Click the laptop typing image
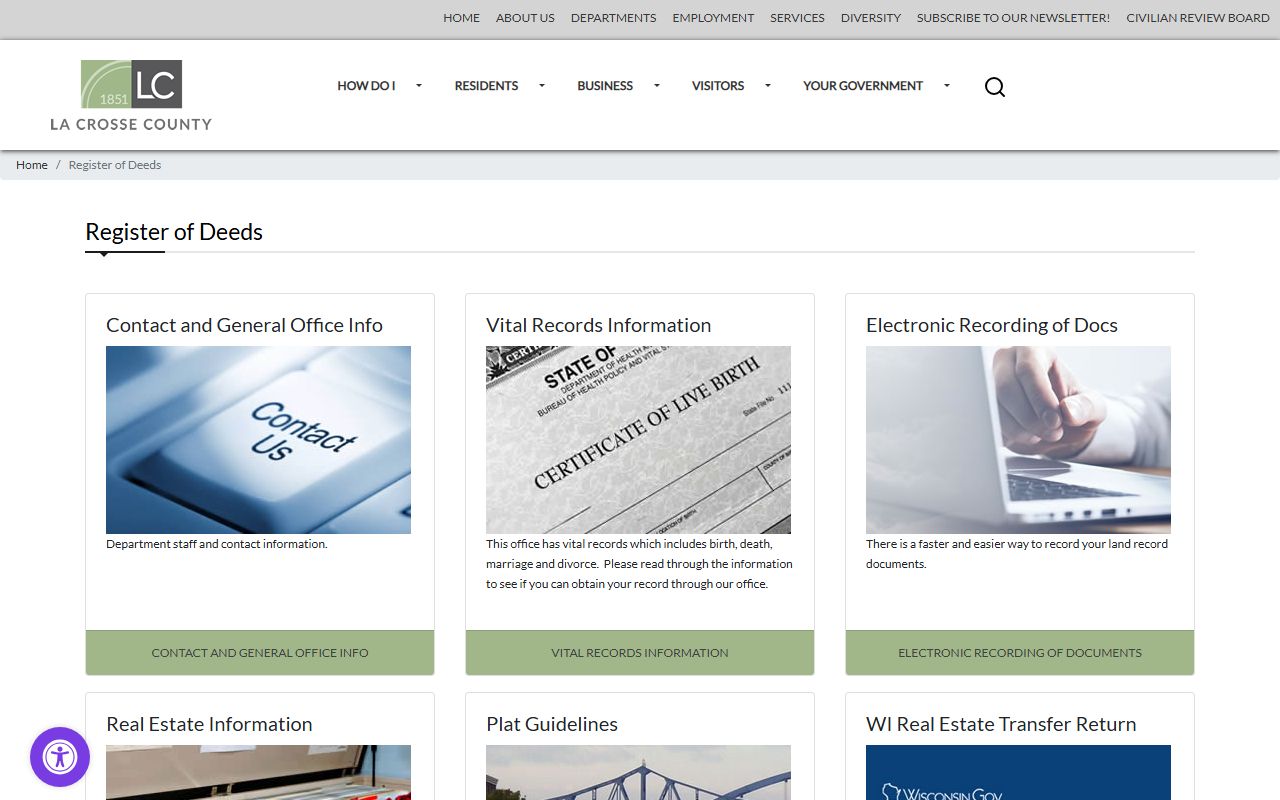 (x=1018, y=440)
